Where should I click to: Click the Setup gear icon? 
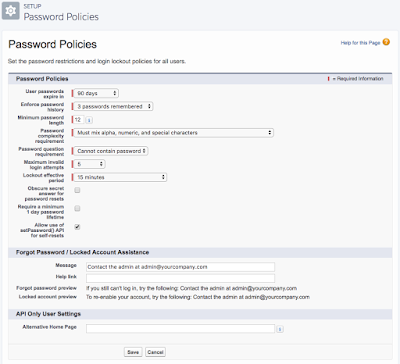(x=11, y=11)
